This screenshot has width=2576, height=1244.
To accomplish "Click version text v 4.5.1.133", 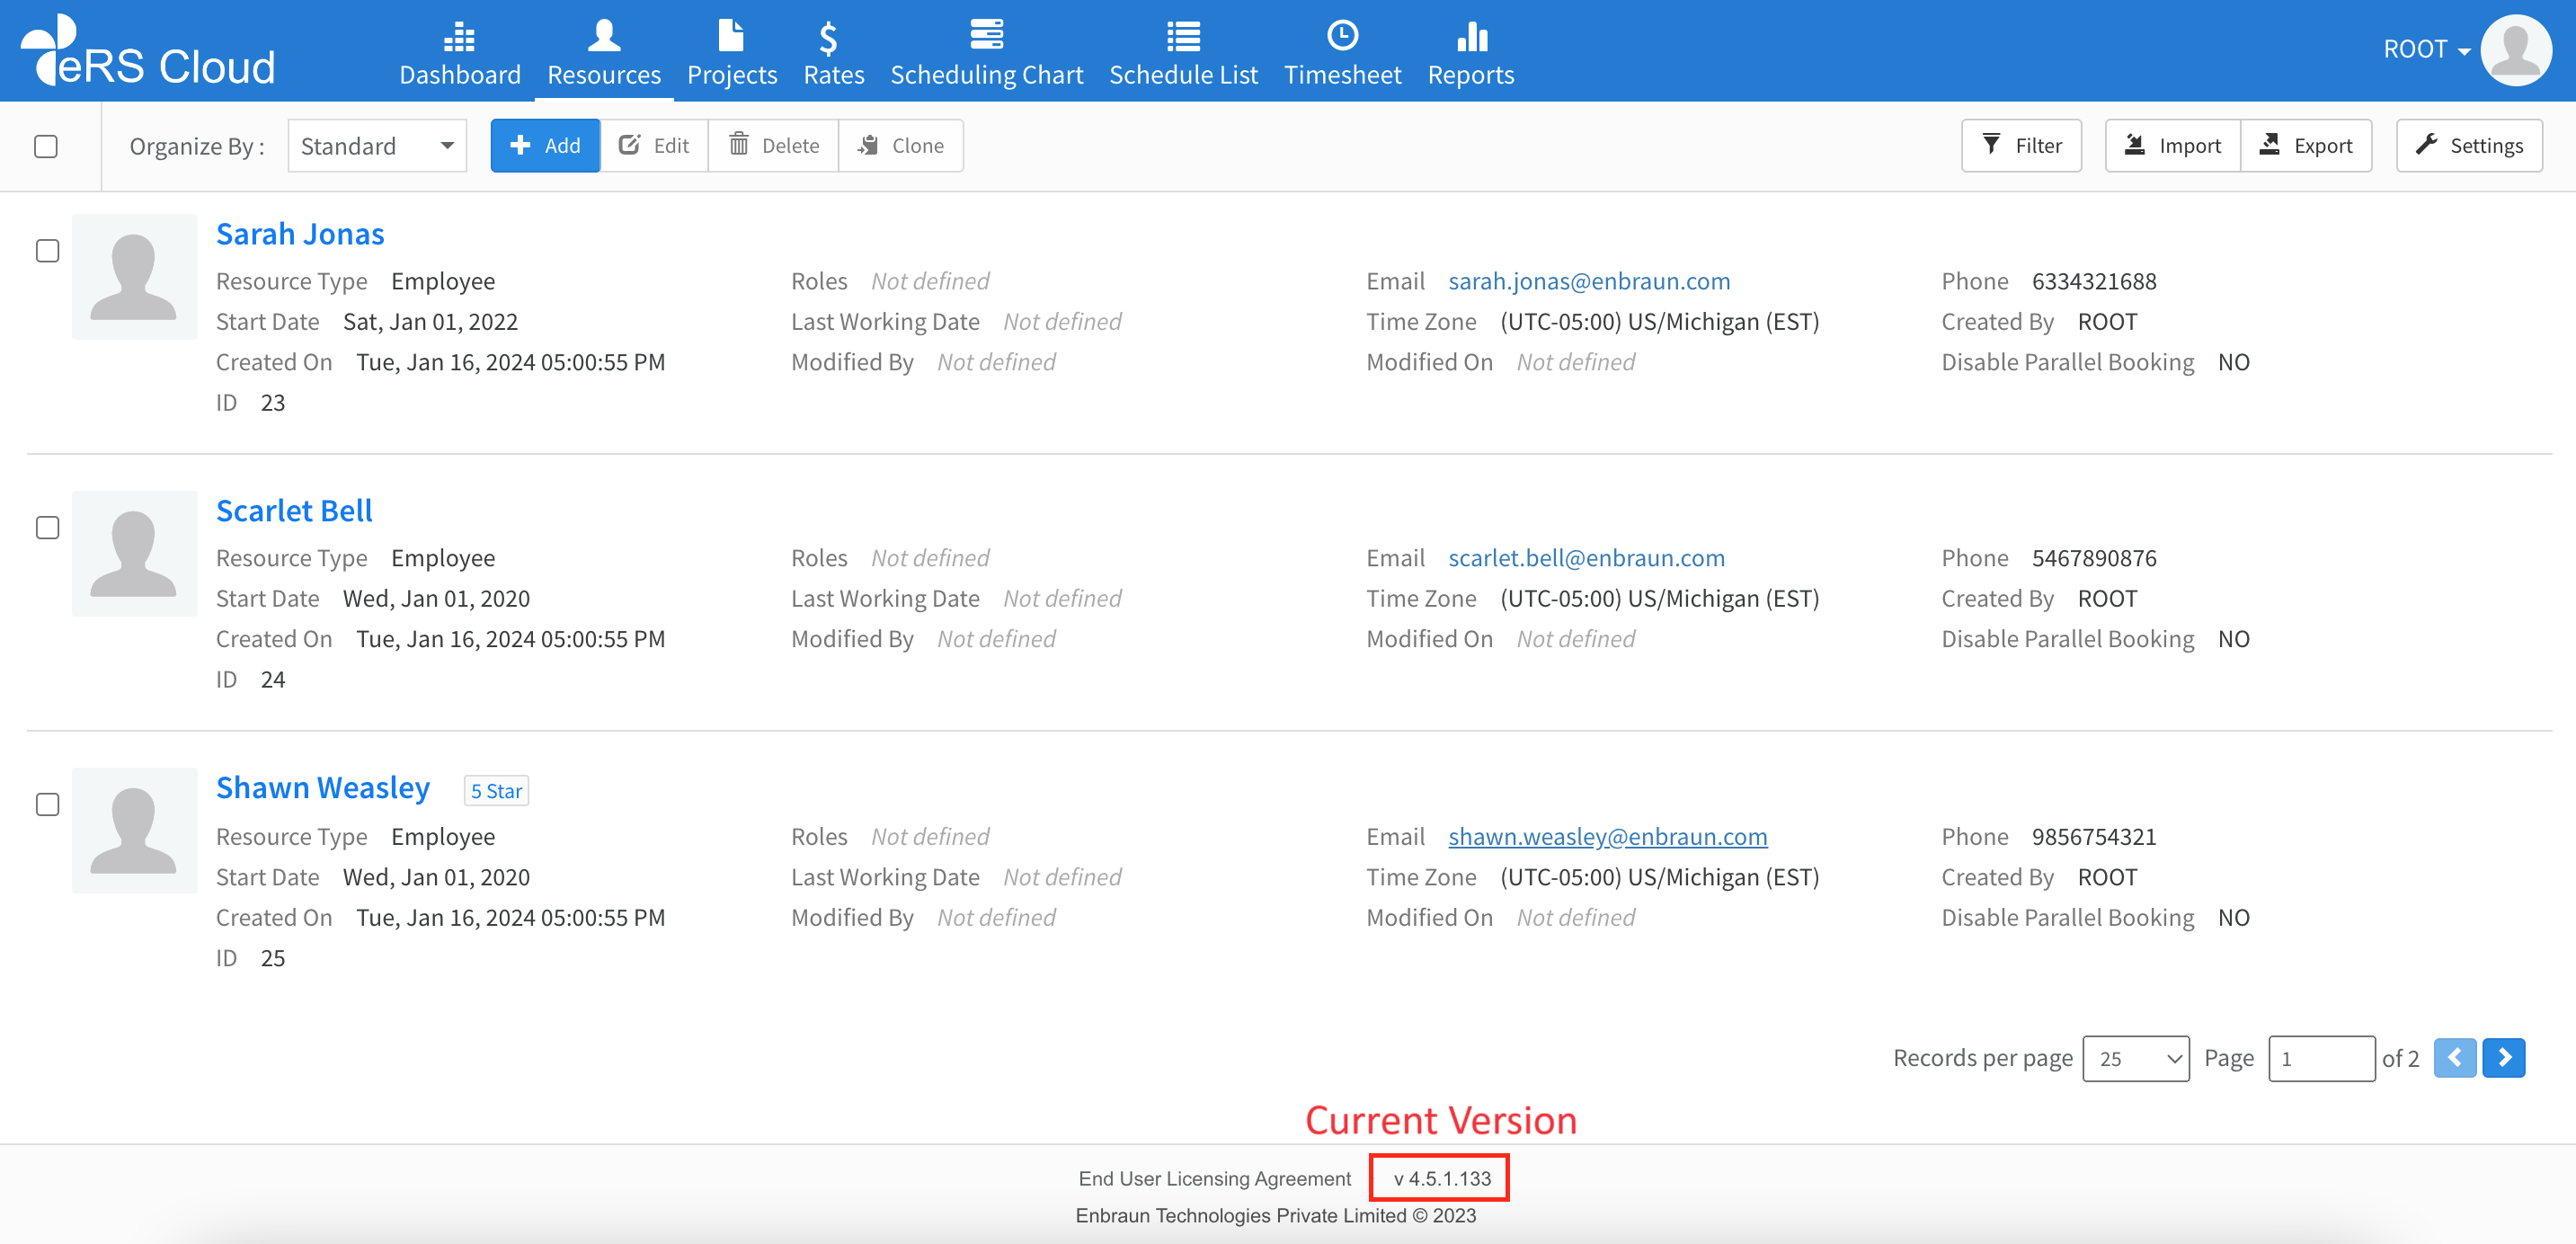I will tap(1442, 1179).
